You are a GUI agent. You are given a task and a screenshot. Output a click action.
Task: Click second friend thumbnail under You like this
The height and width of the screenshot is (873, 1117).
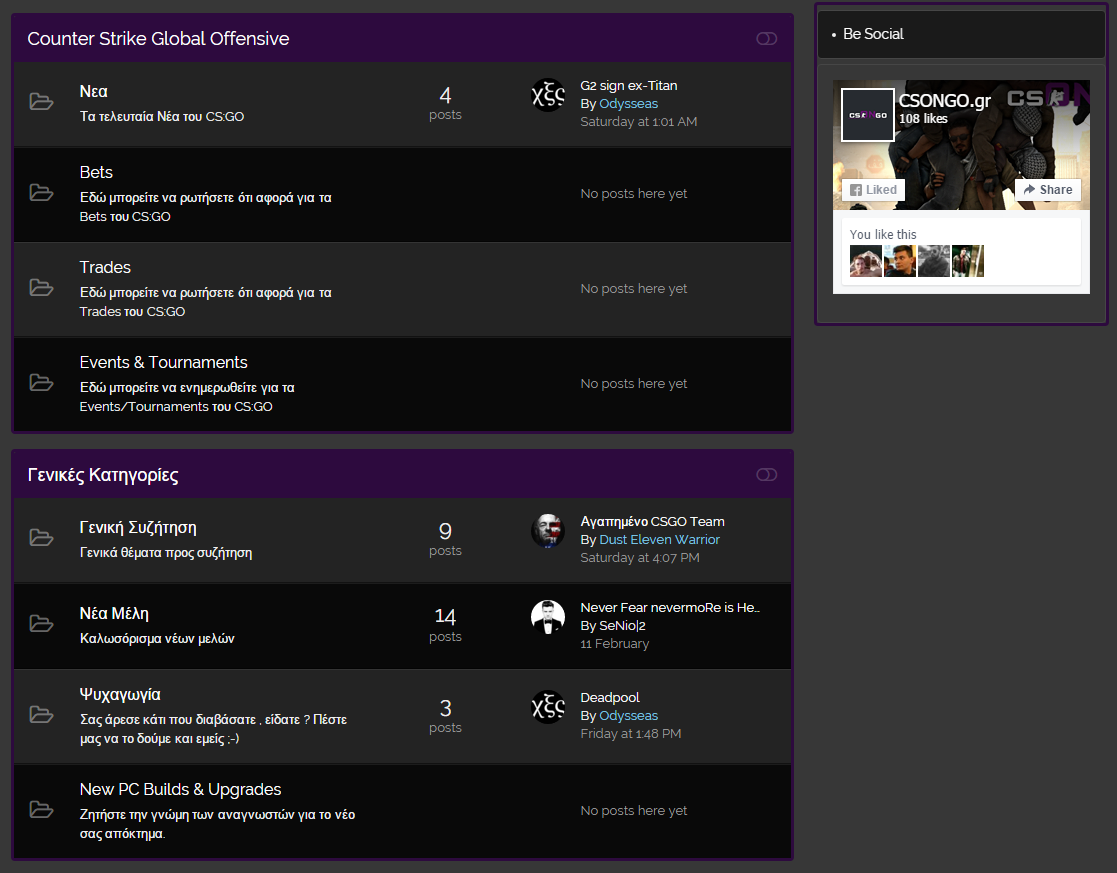point(900,261)
